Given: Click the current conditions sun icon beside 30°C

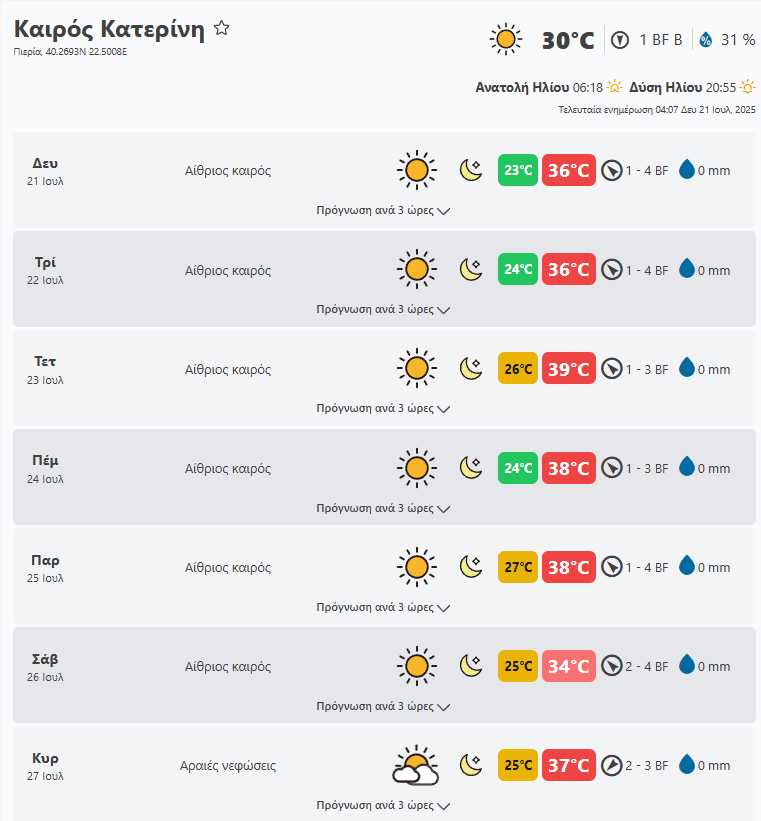Looking at the screenshot, I should coord(506,40).
